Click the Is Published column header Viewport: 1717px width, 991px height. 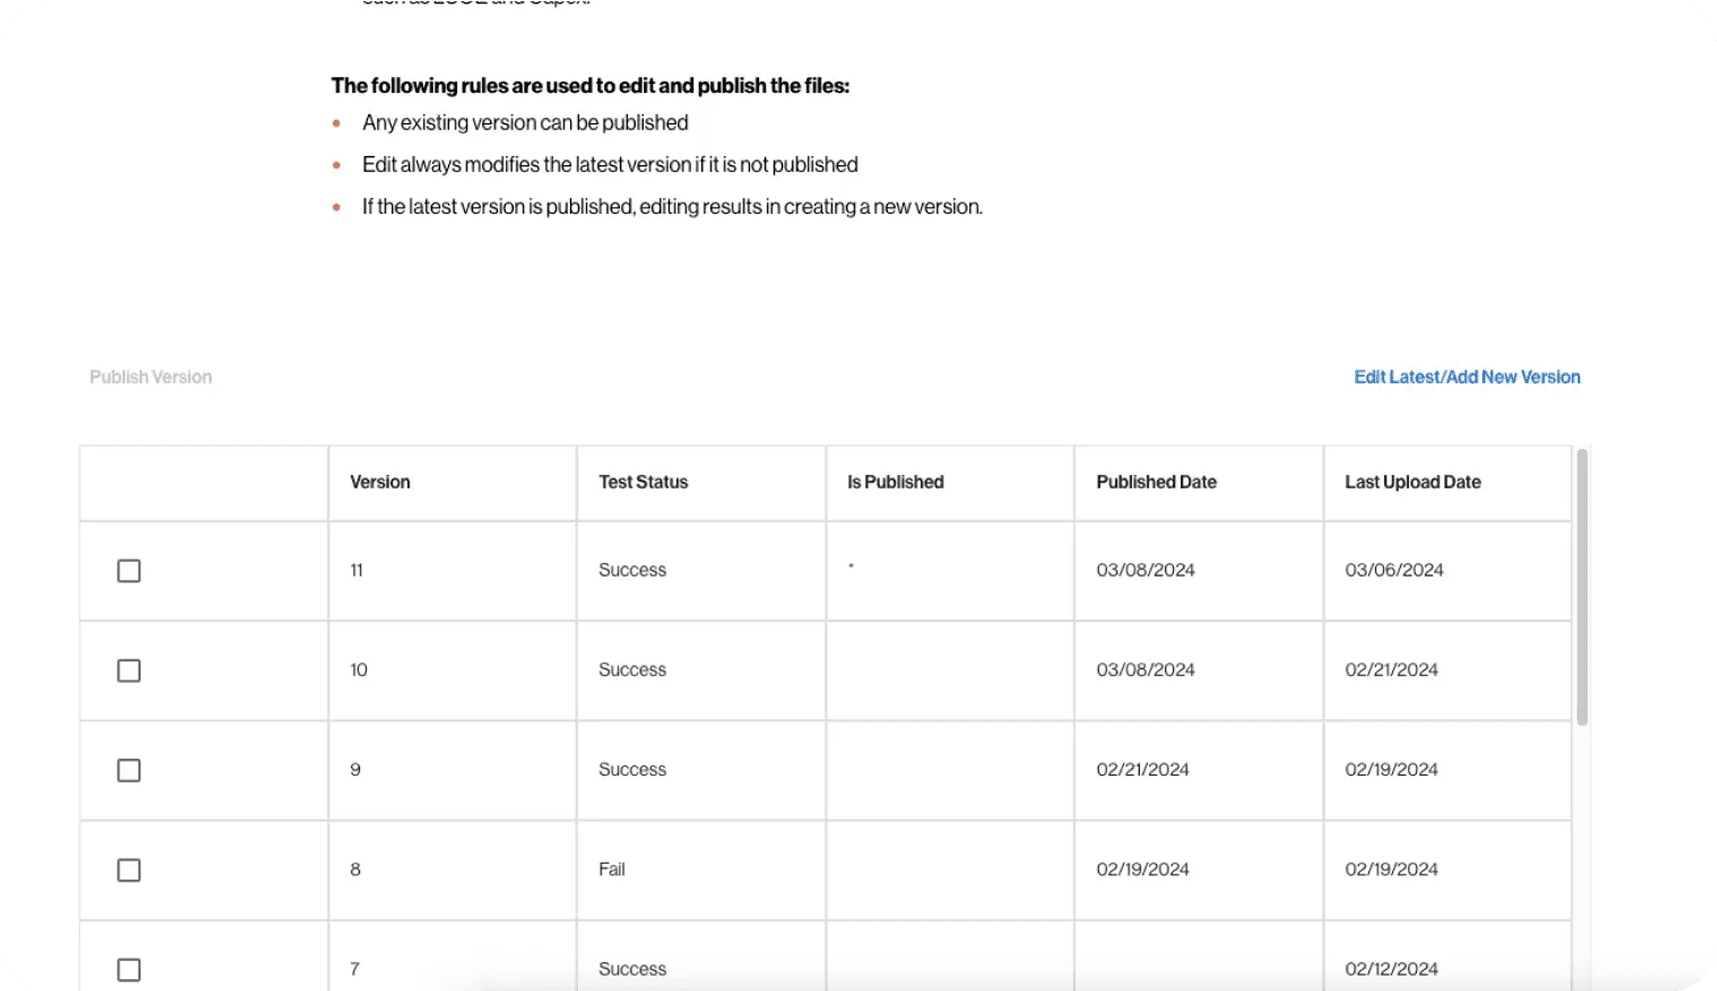tap(895, 482)
